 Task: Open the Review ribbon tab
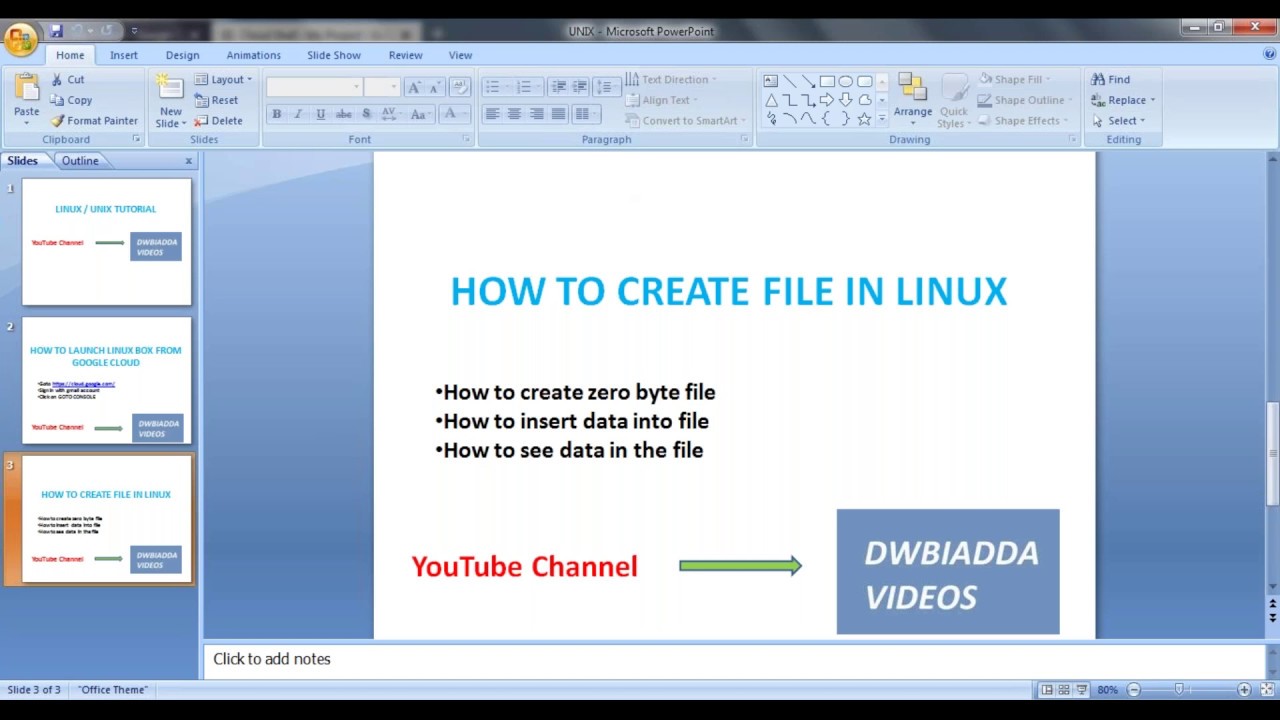pyautogui.click(x=405, y=55)
